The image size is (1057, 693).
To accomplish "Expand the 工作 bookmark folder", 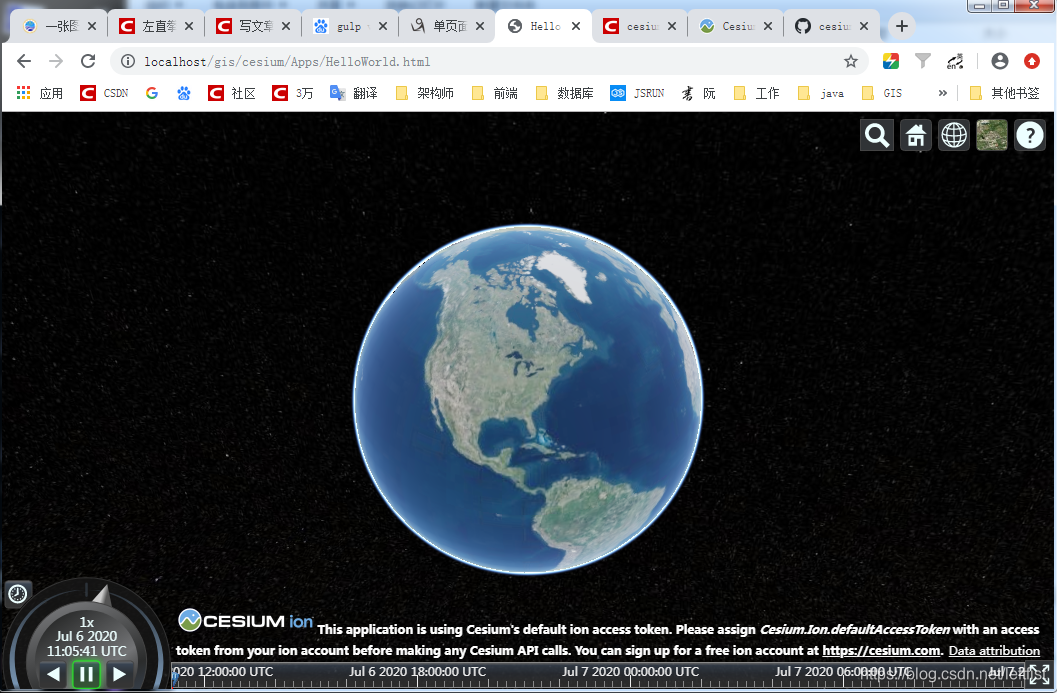I will pyautogui.click(x=756, y=93).
